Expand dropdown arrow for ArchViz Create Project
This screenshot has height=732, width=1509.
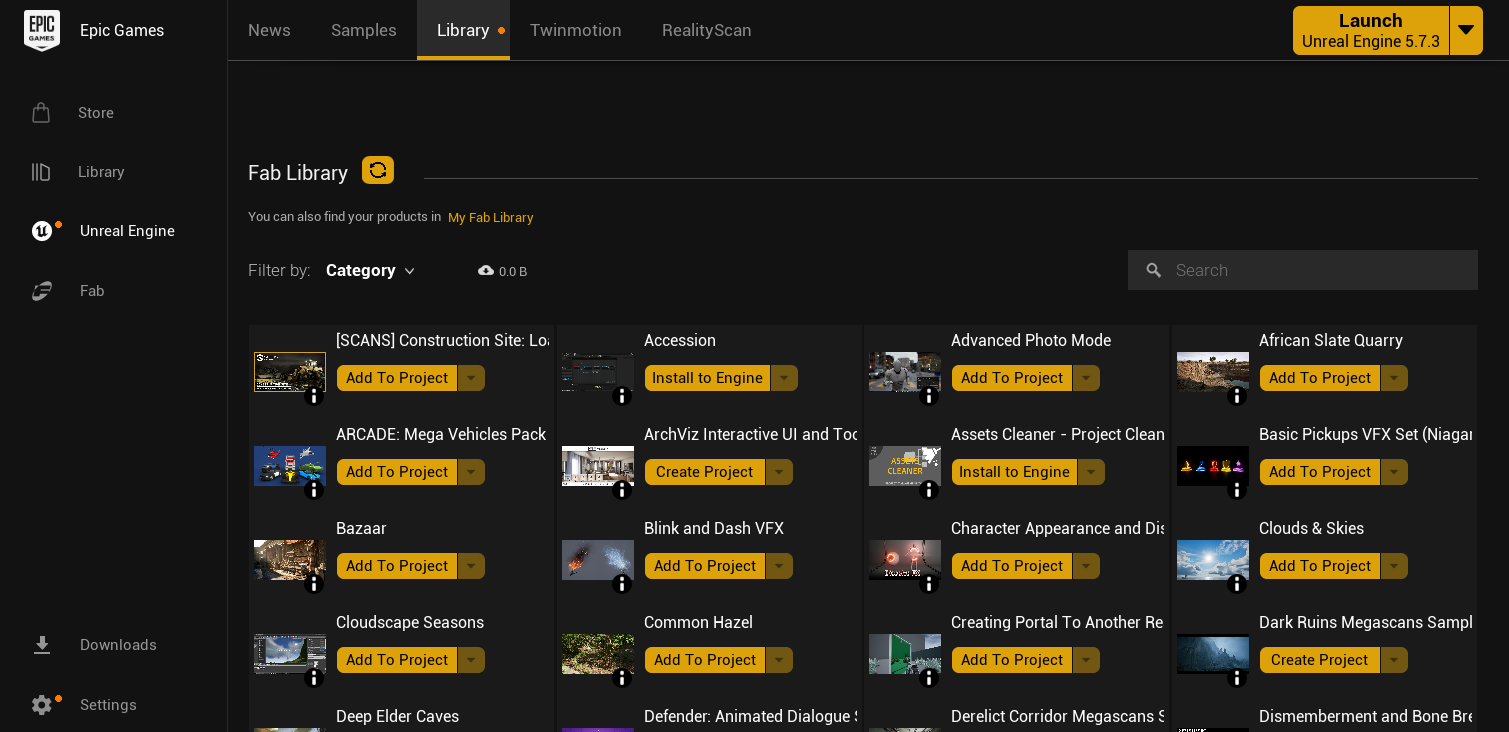point(779,472)
